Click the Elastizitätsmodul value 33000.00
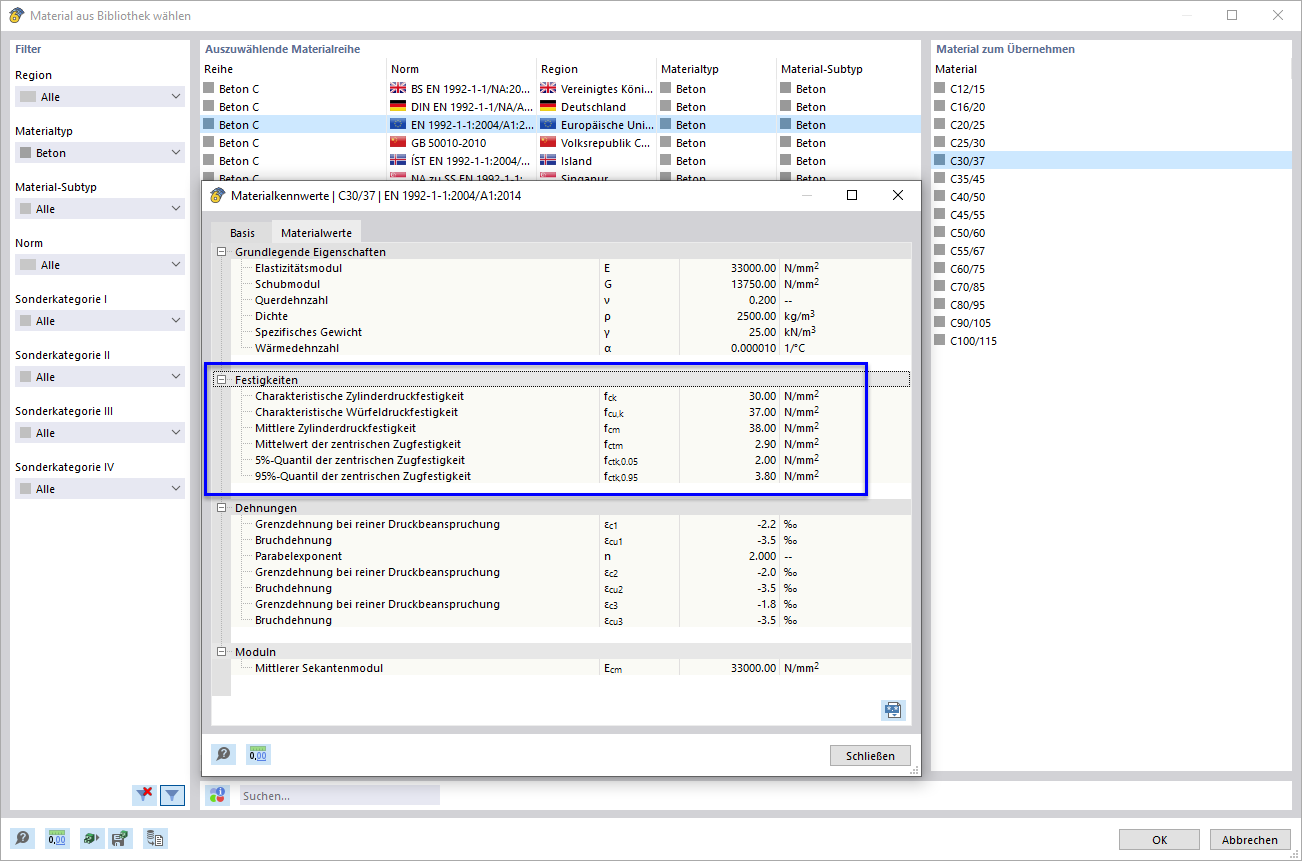1302x861 pixels. tap(751, 268)
